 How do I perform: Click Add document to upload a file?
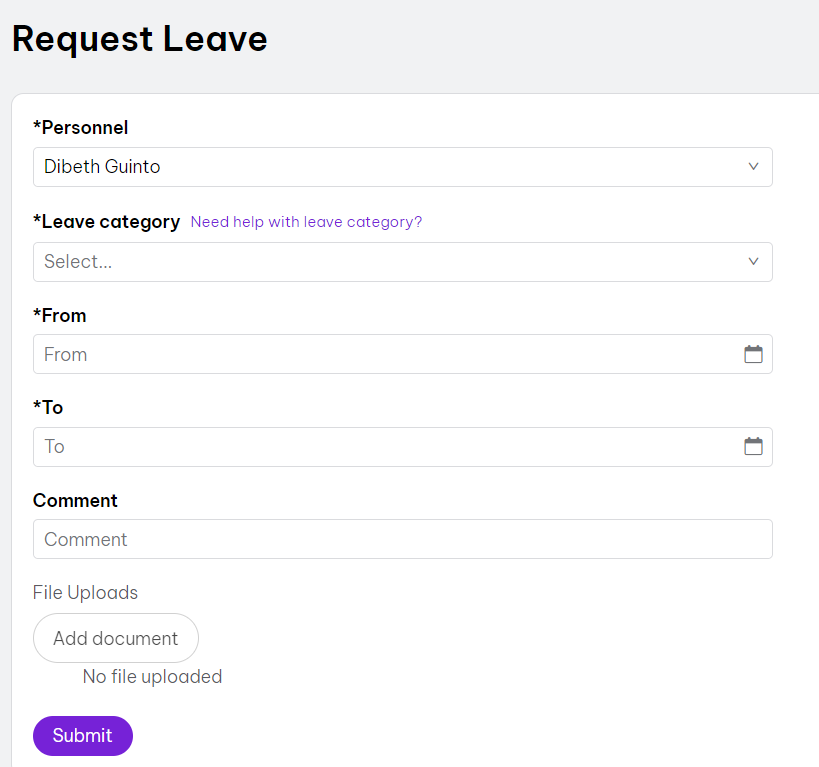click(115, 638)
